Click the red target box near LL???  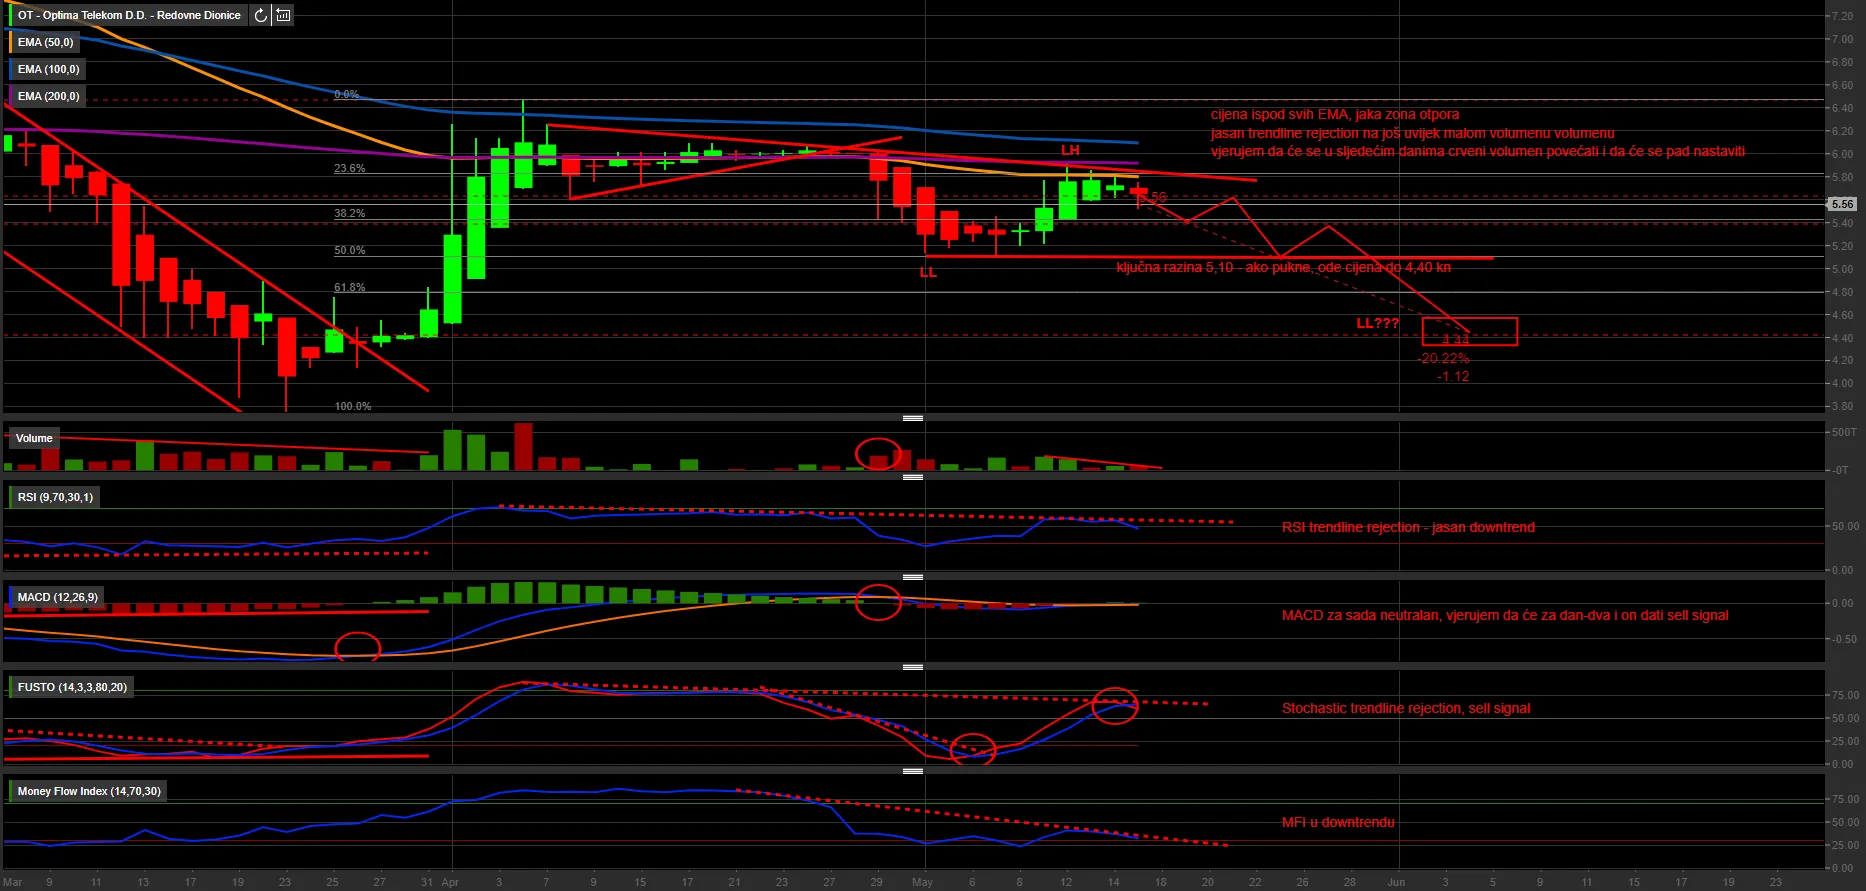coord(1469,331)
